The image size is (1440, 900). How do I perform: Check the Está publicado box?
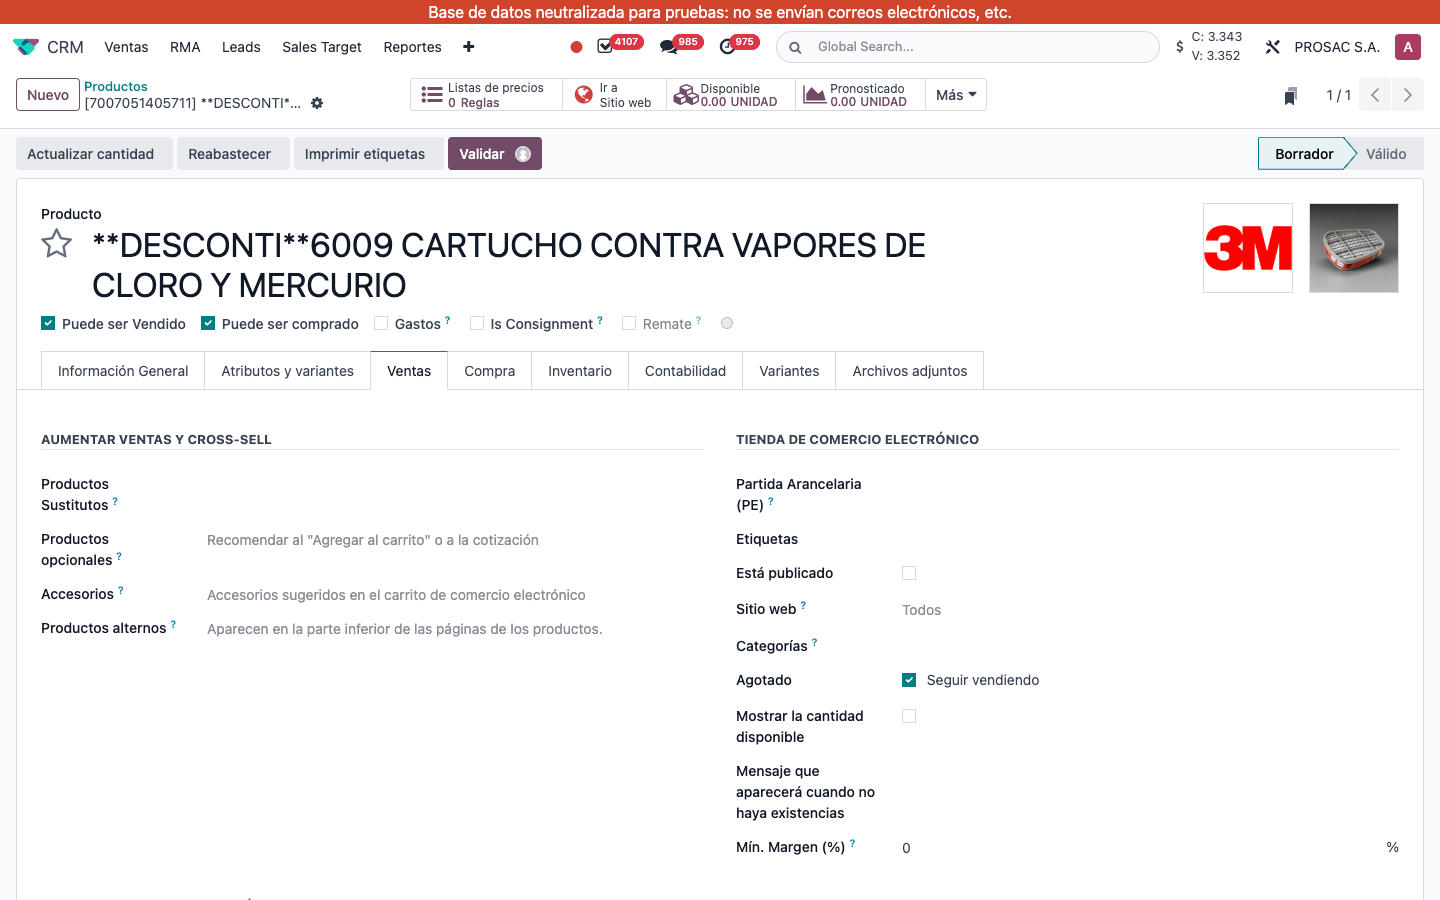click(909, 573)
